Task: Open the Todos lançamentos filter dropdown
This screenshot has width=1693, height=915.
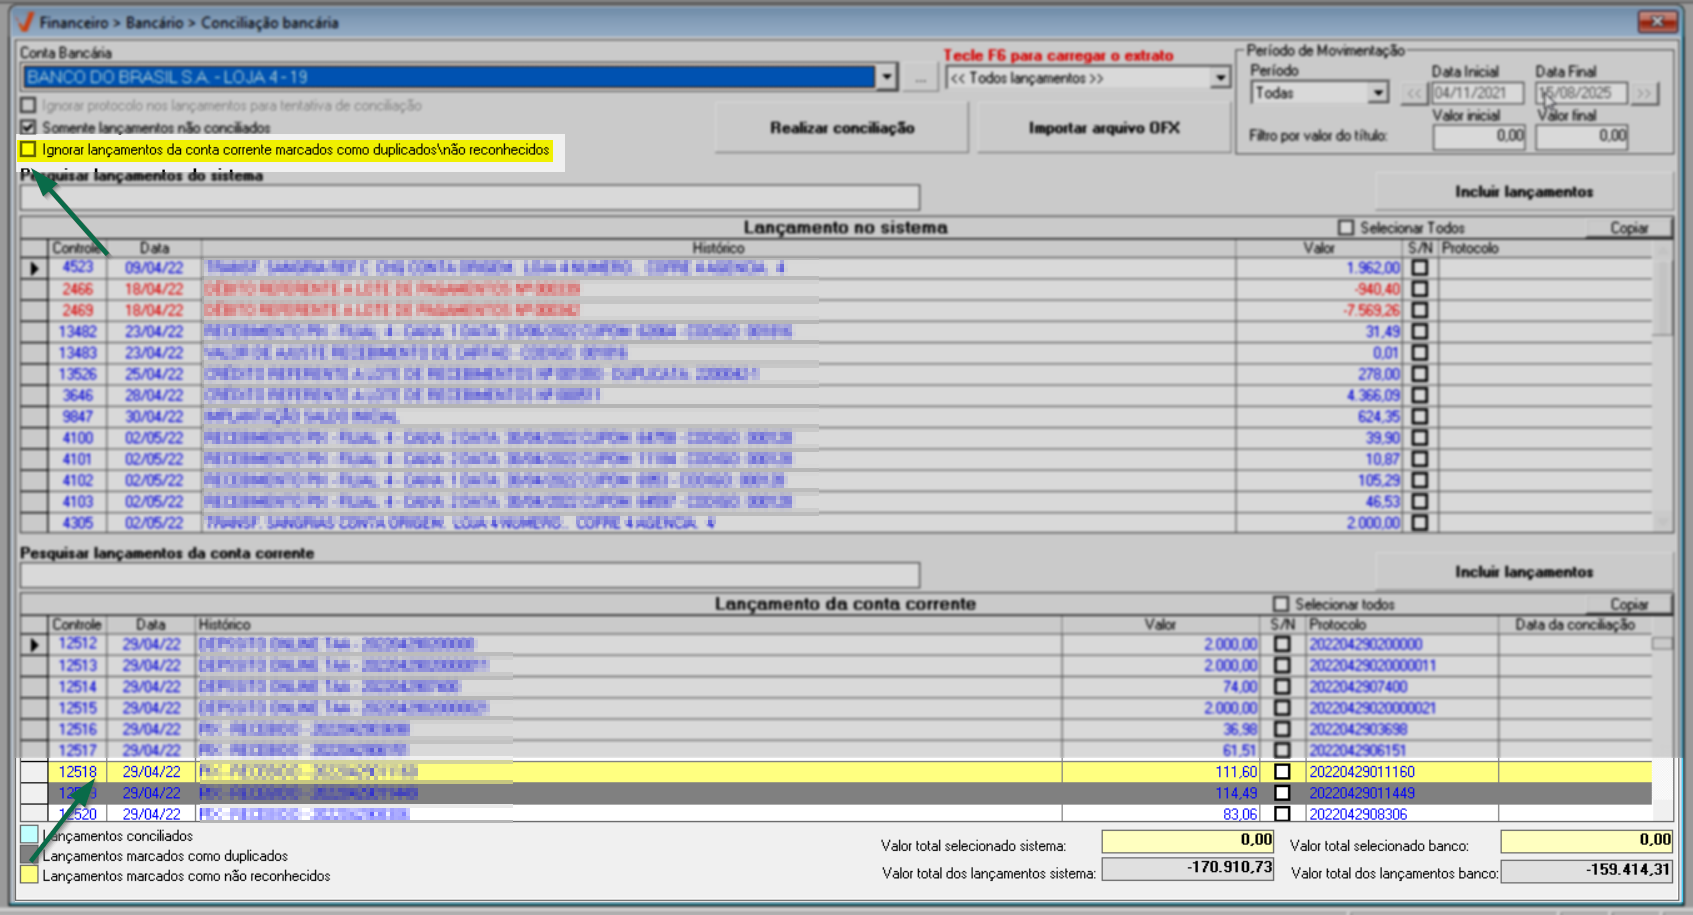Action: (1220, 78)
